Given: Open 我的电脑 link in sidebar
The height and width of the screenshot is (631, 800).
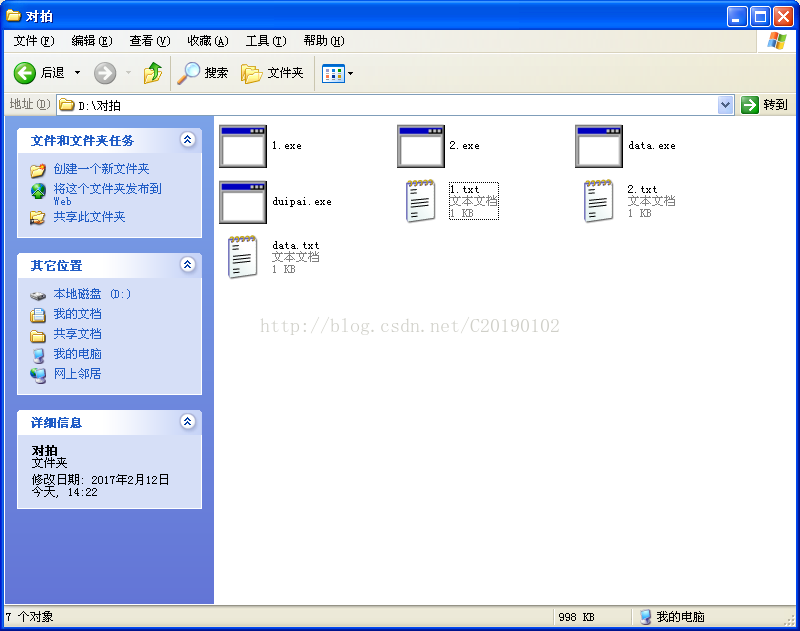Looking at the screenshot, I should click(78, 354).
